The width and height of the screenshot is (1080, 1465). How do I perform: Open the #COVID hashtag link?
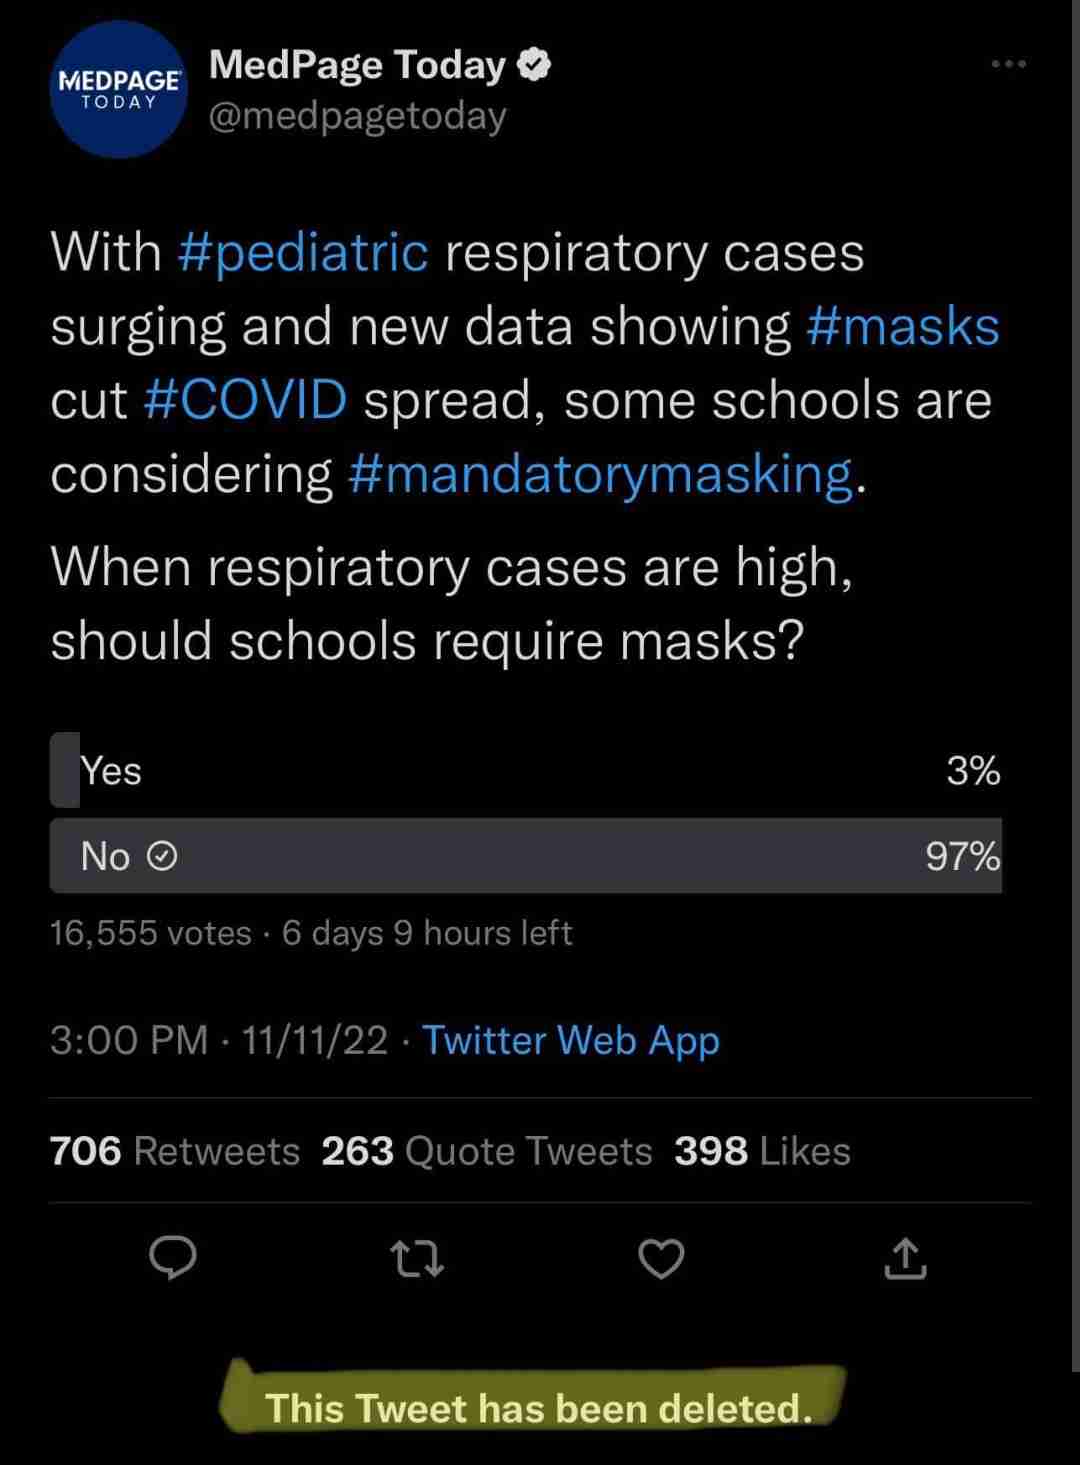[x=246, y=400]
